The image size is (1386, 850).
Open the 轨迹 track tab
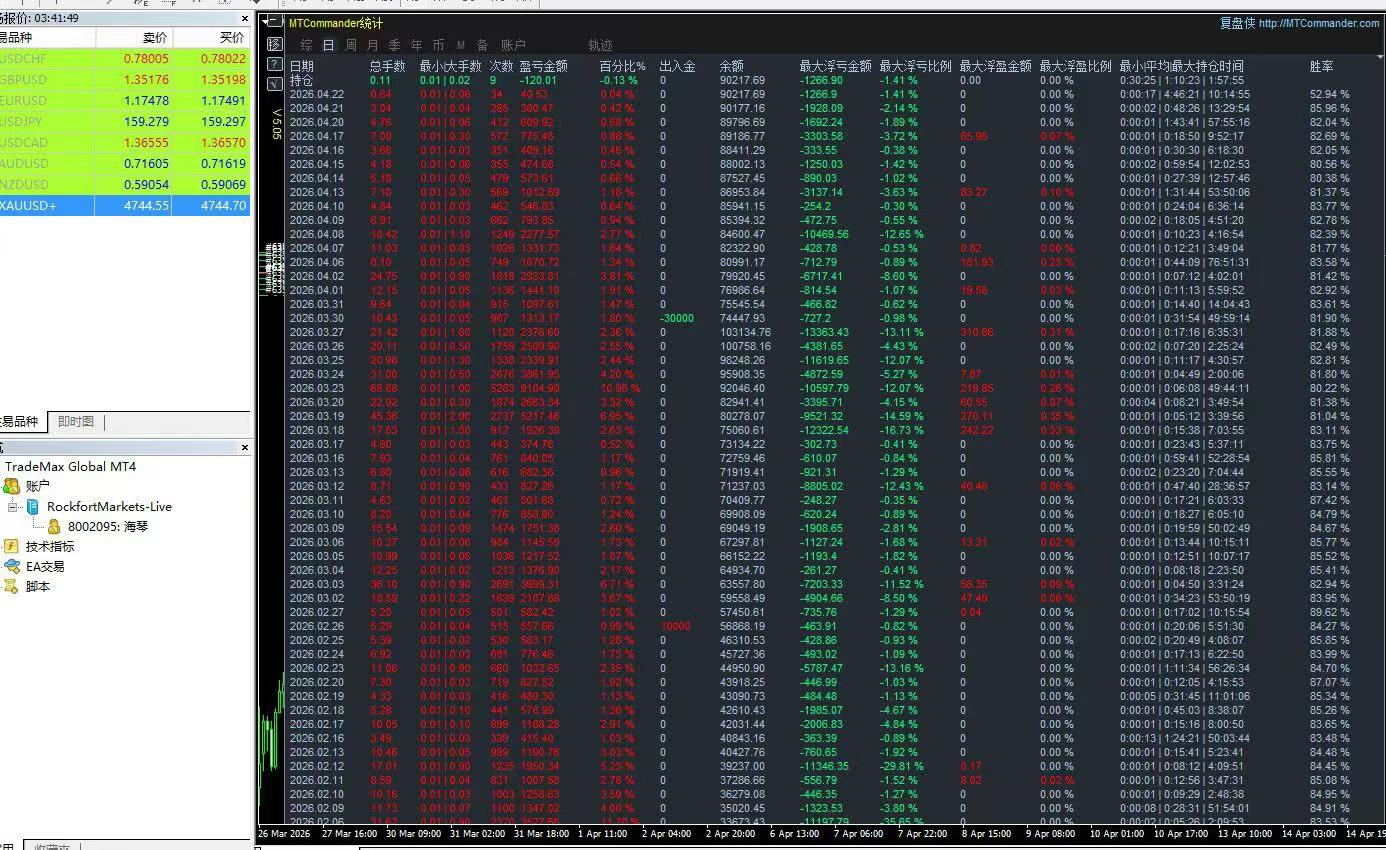(x=601, y=45)
